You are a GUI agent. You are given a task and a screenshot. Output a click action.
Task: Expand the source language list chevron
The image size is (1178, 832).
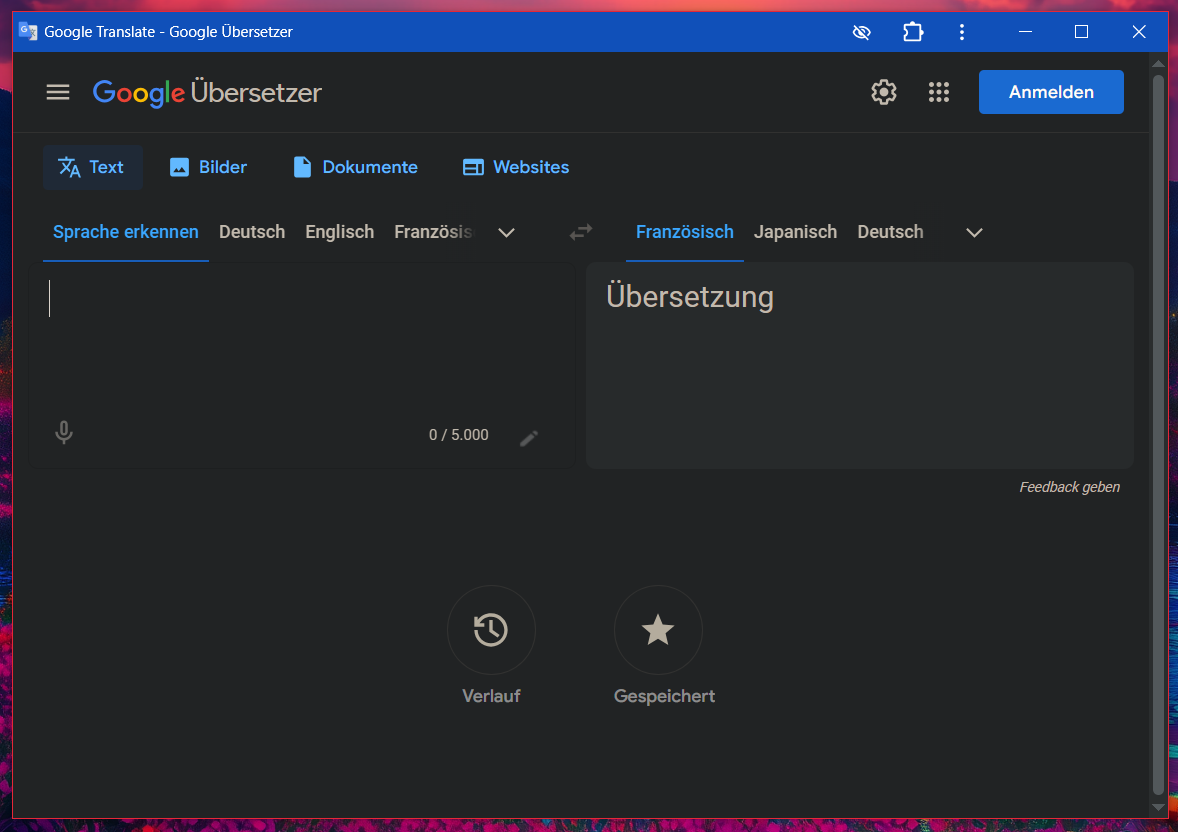point(507,232)
